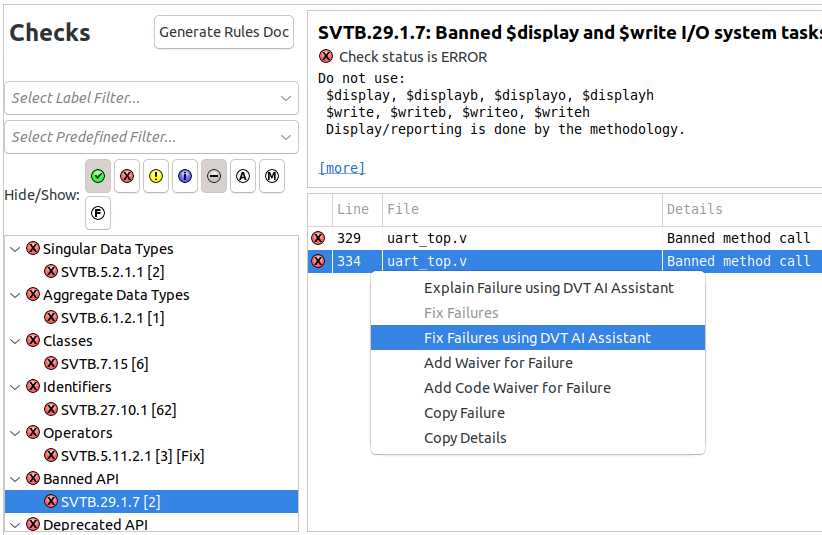Click the blue info filter icon
This screenshot has width=822, height=535.
point(185,176)
